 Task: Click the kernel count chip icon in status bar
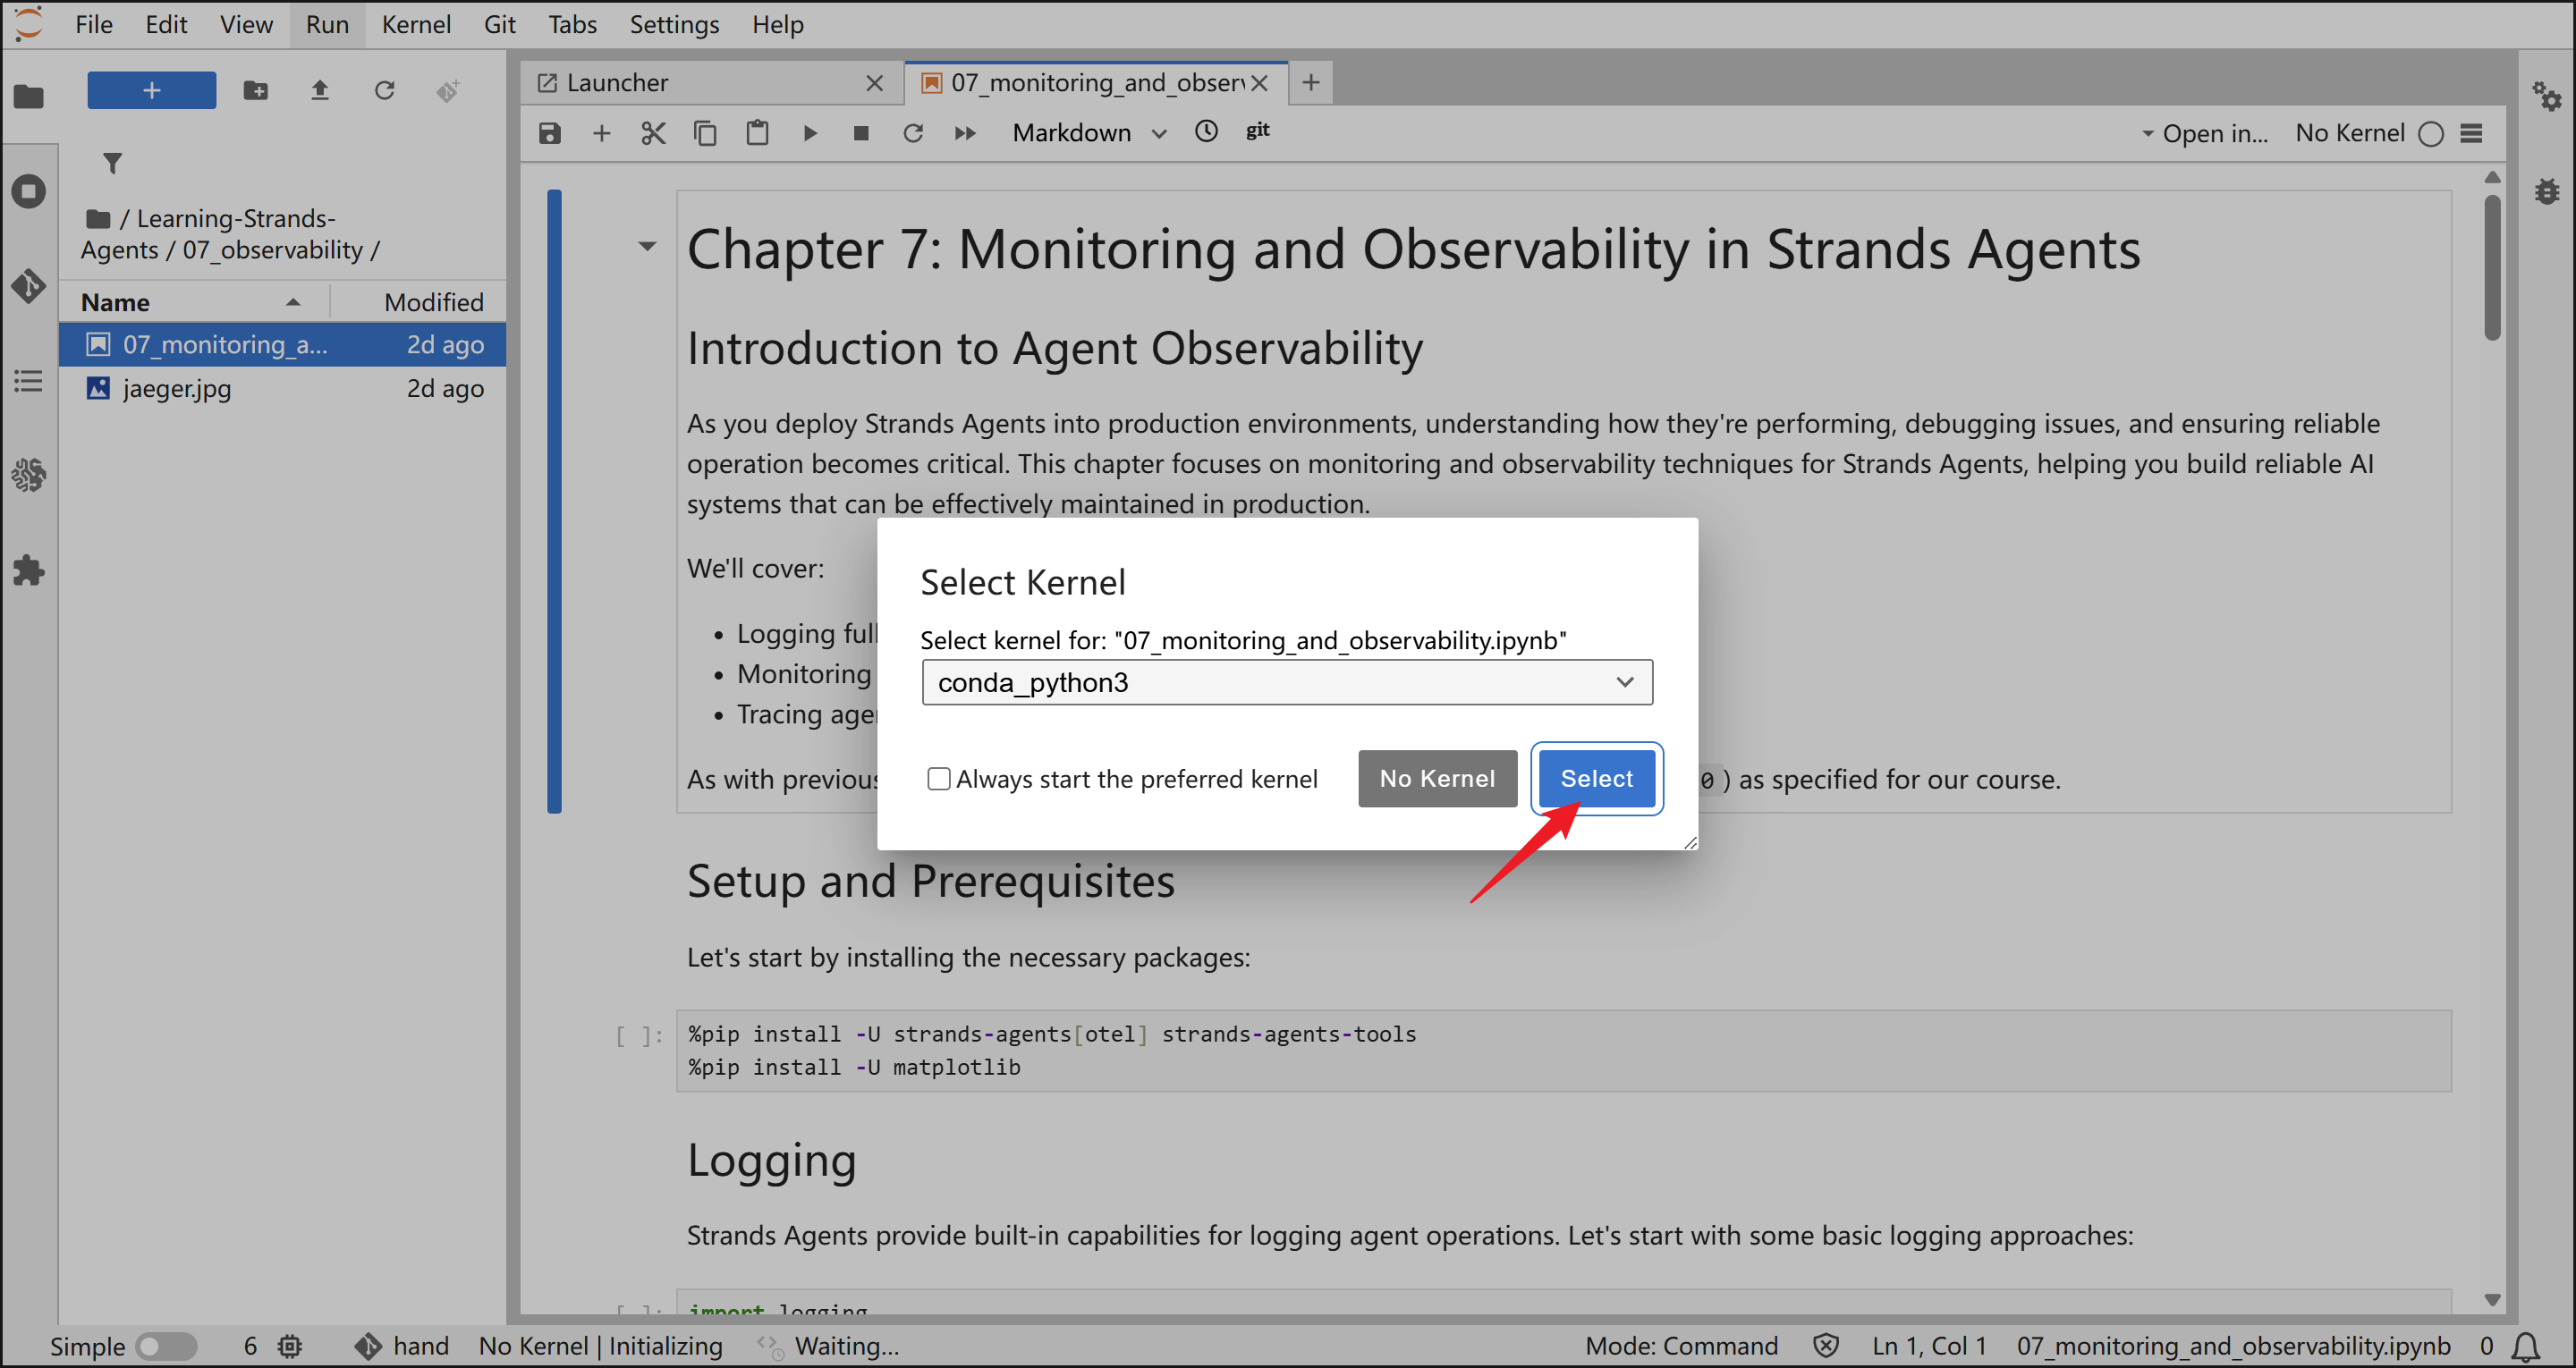(x=290, y=1346)
